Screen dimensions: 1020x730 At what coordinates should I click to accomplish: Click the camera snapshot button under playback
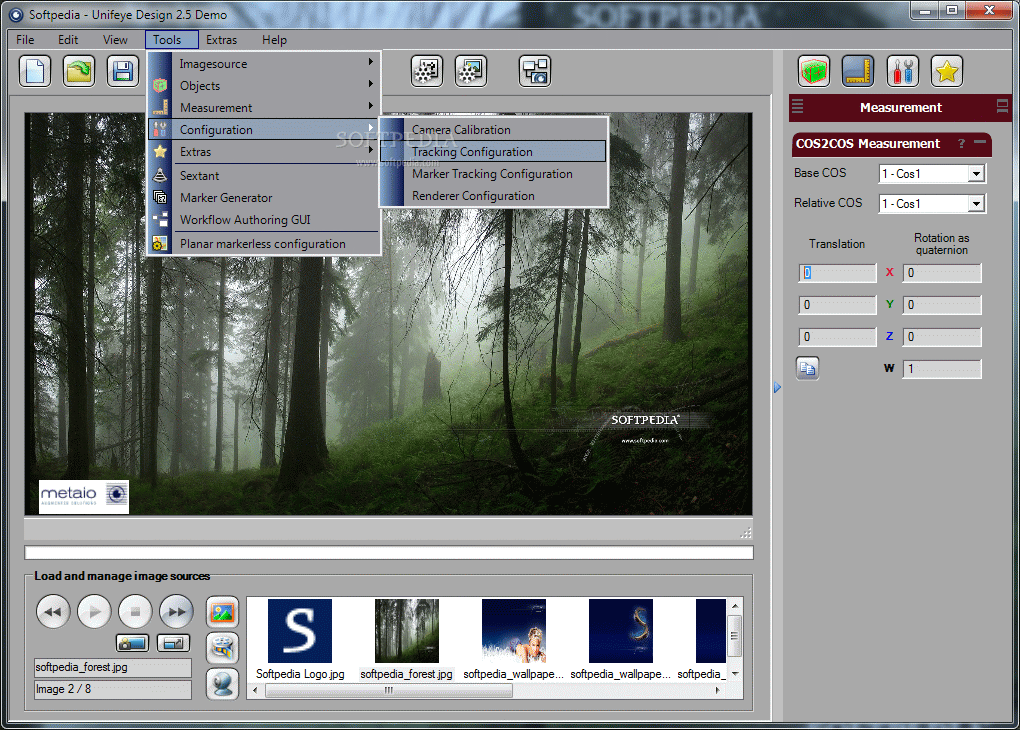(133, 643)
